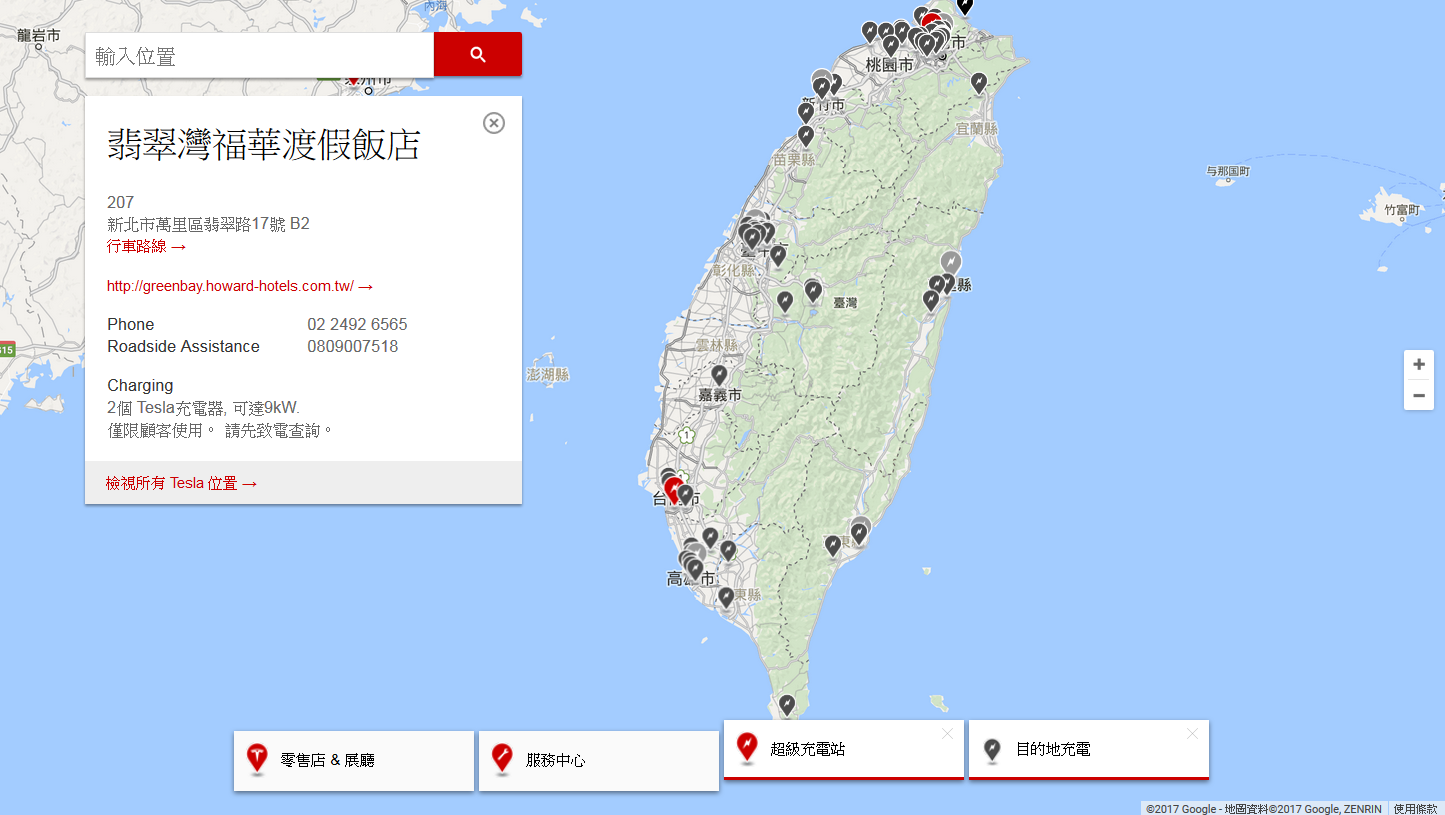Select the charger pin left of 臺灣 label
The width and height of the screenshot is (1445, 815).
[x=813, y=291]
